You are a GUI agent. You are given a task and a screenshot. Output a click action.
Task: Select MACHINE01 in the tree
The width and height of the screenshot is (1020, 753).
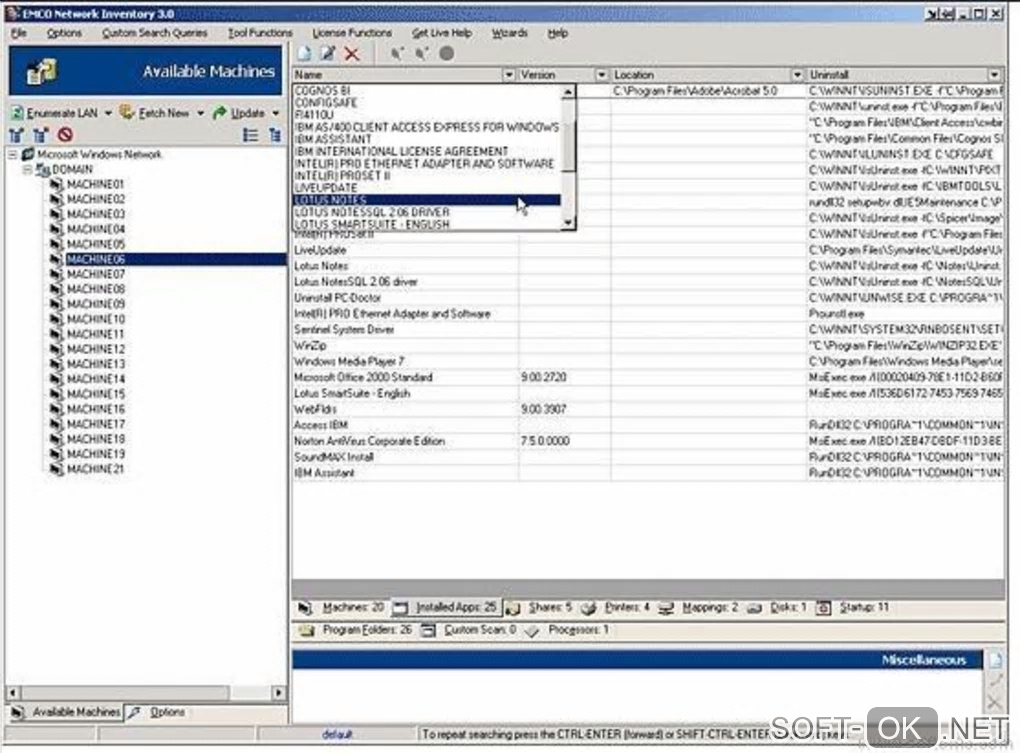(95, 185)
